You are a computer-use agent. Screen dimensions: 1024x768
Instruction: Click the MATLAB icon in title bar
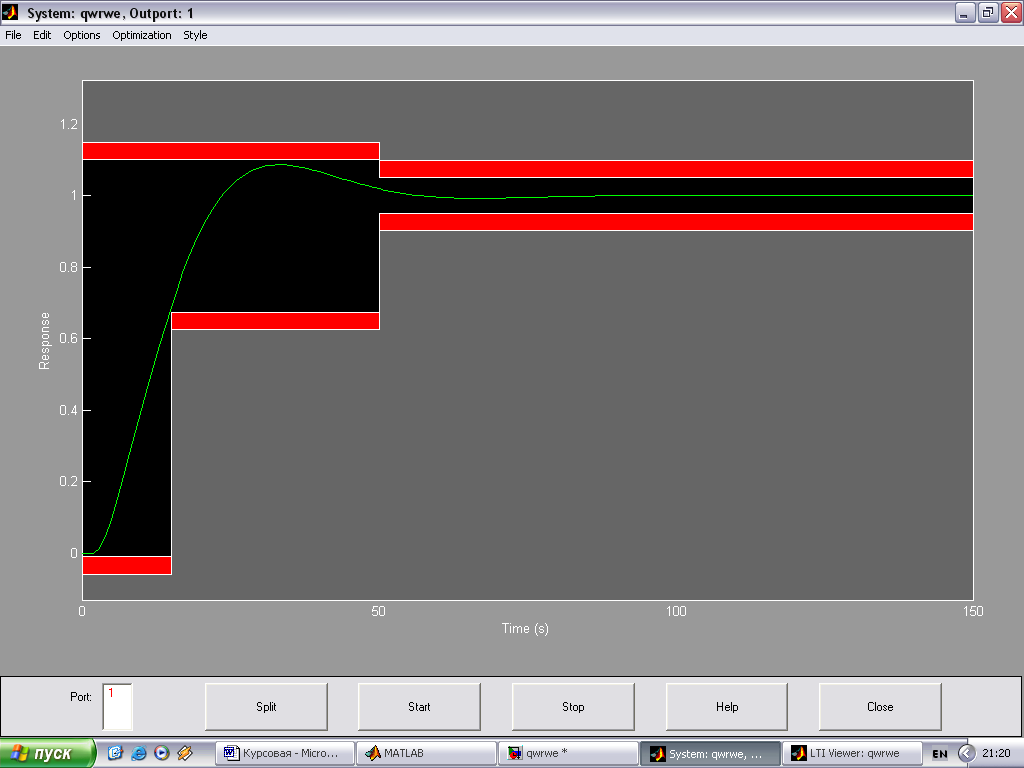[x=10, y=12]
